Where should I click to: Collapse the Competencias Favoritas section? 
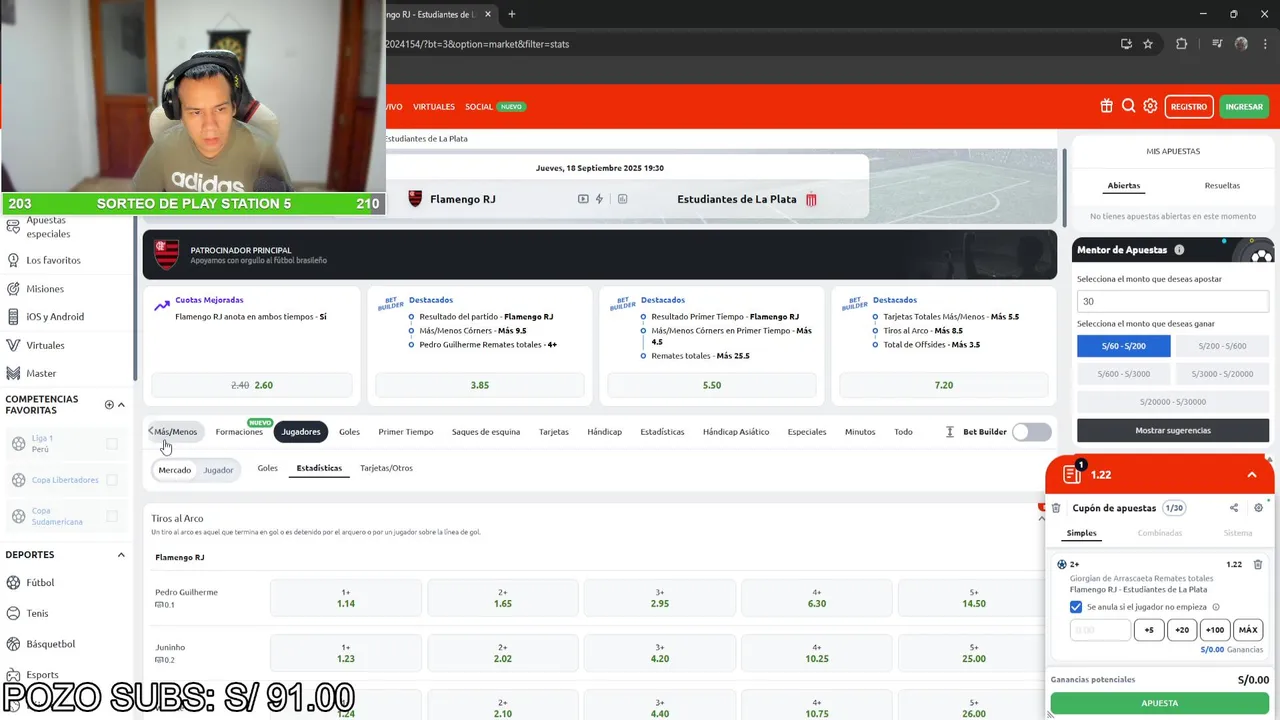(121, 405)
